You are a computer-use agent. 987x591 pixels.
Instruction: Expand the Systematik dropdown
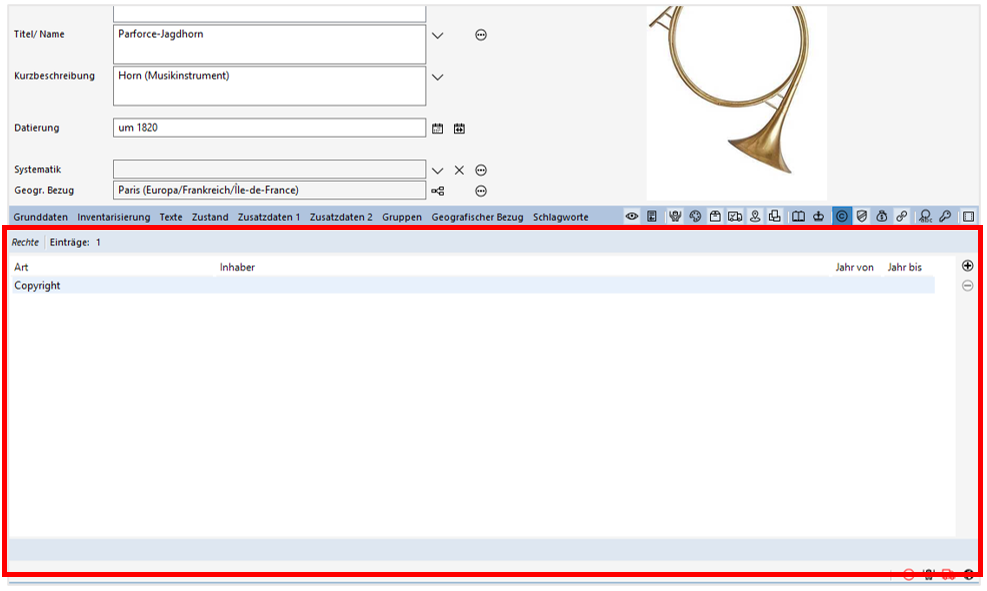440,169
